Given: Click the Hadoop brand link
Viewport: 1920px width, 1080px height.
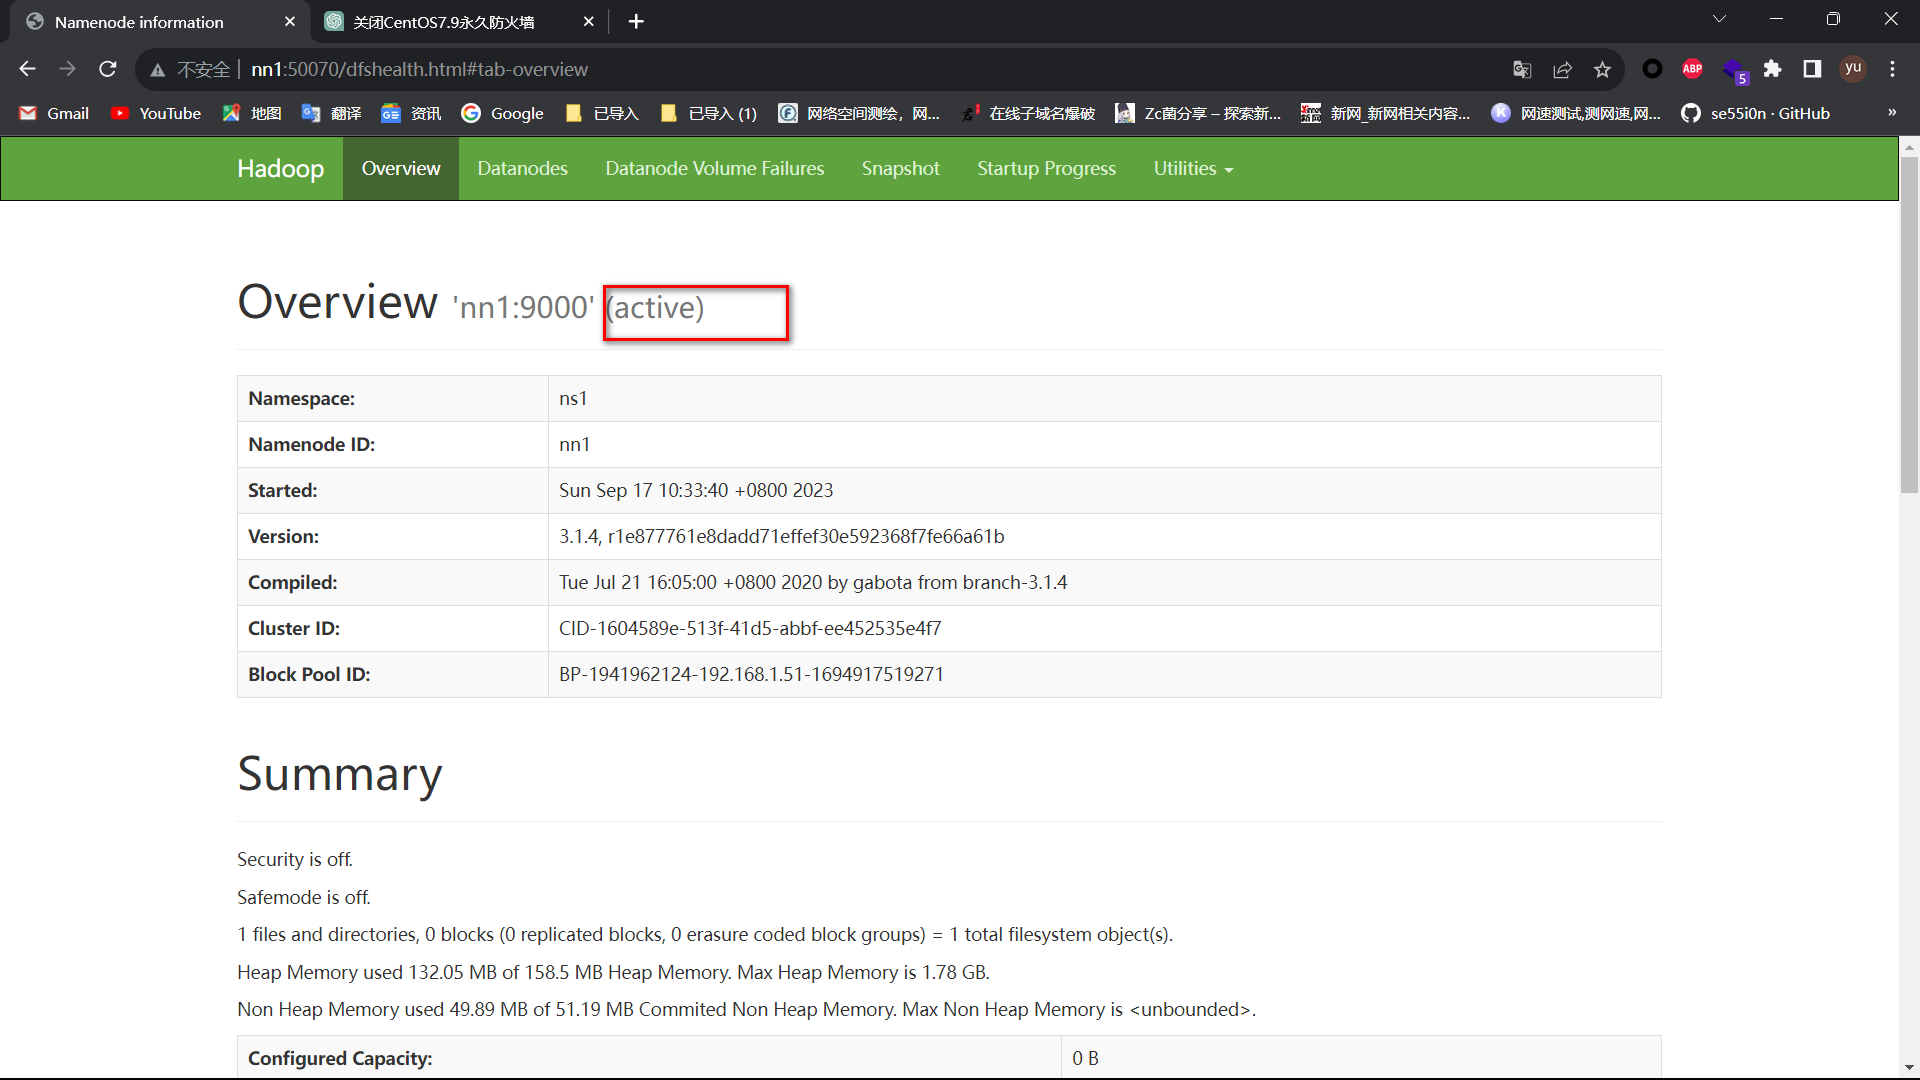Looking at the screenshot, I should click(x=280, y=169).
